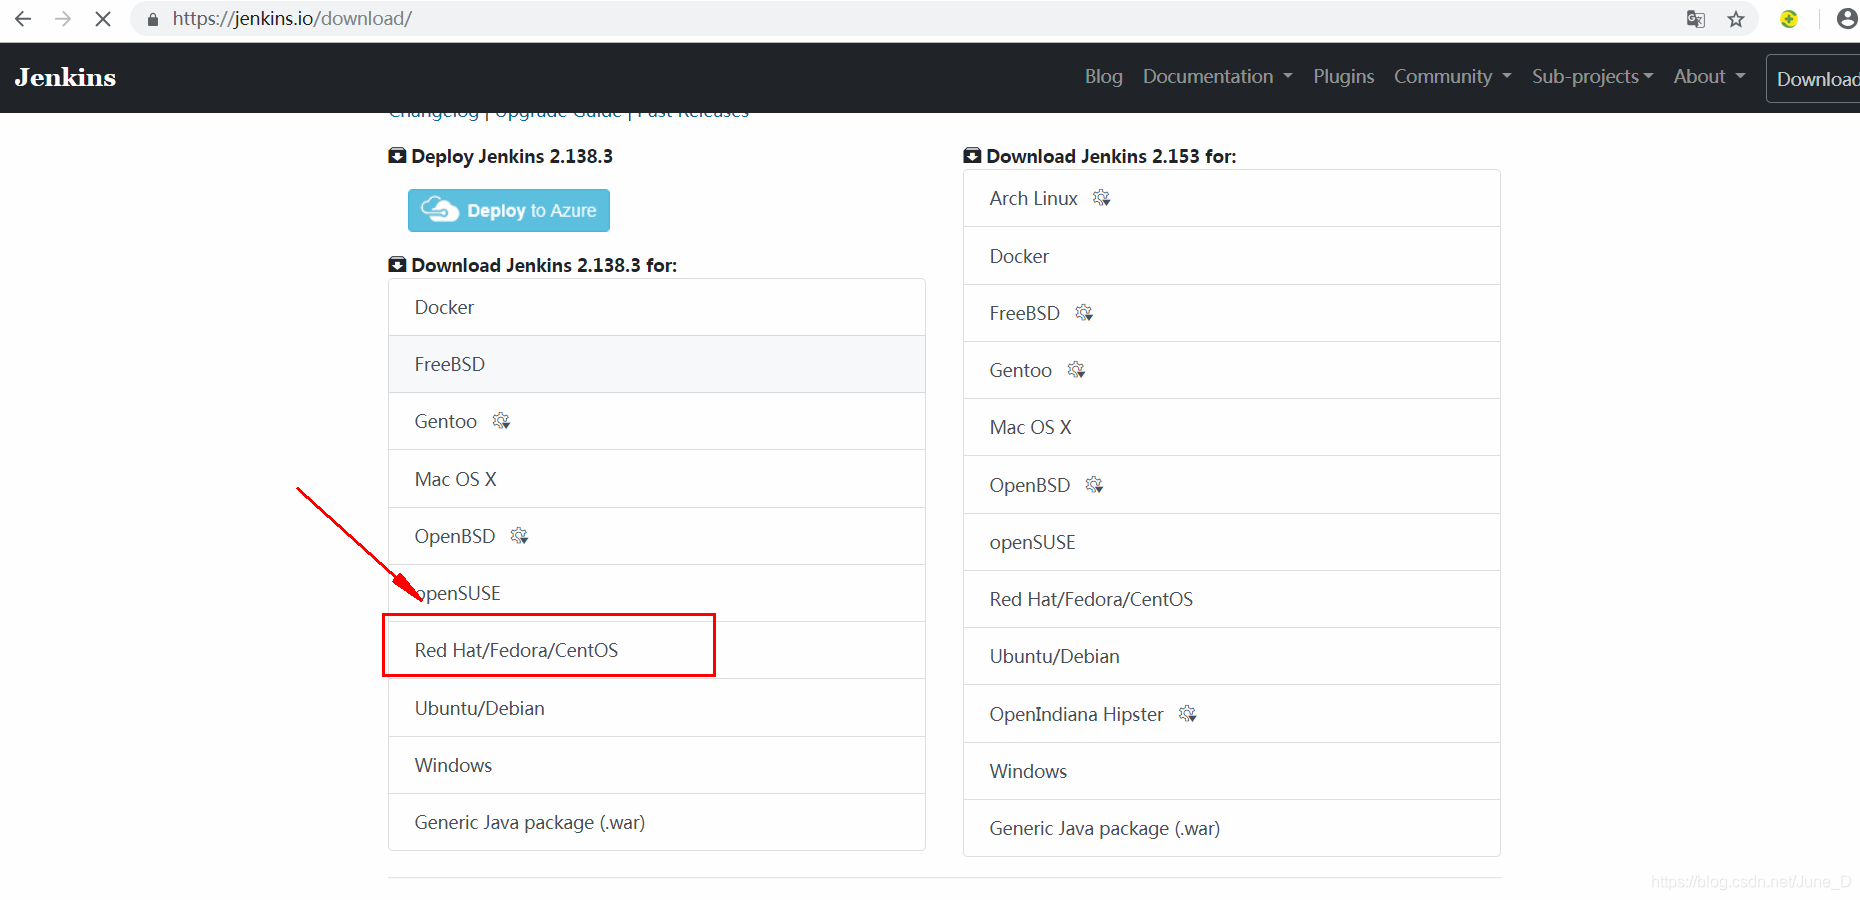
Task: Stop loading the page
Action: click(103, 19)
